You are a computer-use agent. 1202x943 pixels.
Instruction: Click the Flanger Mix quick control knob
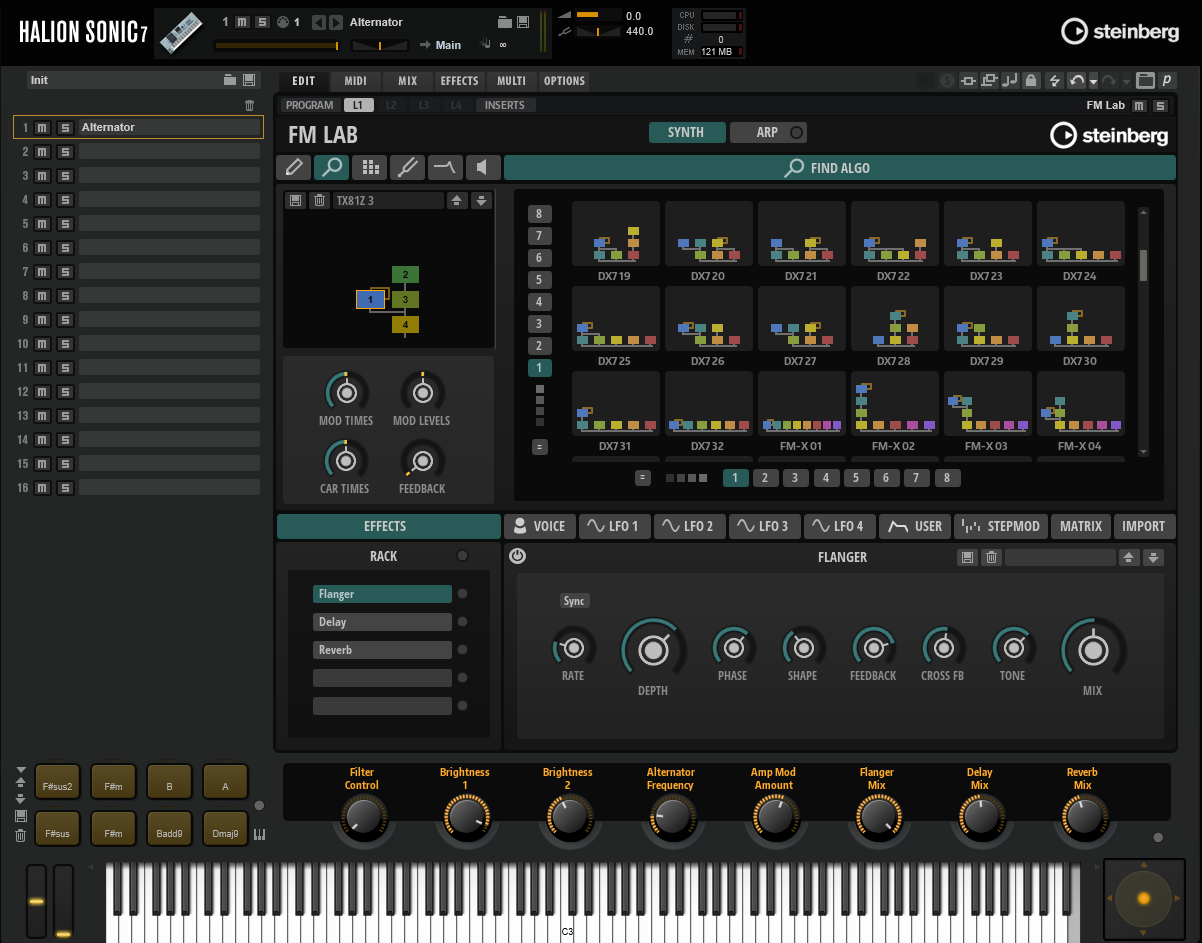point(877,819)
